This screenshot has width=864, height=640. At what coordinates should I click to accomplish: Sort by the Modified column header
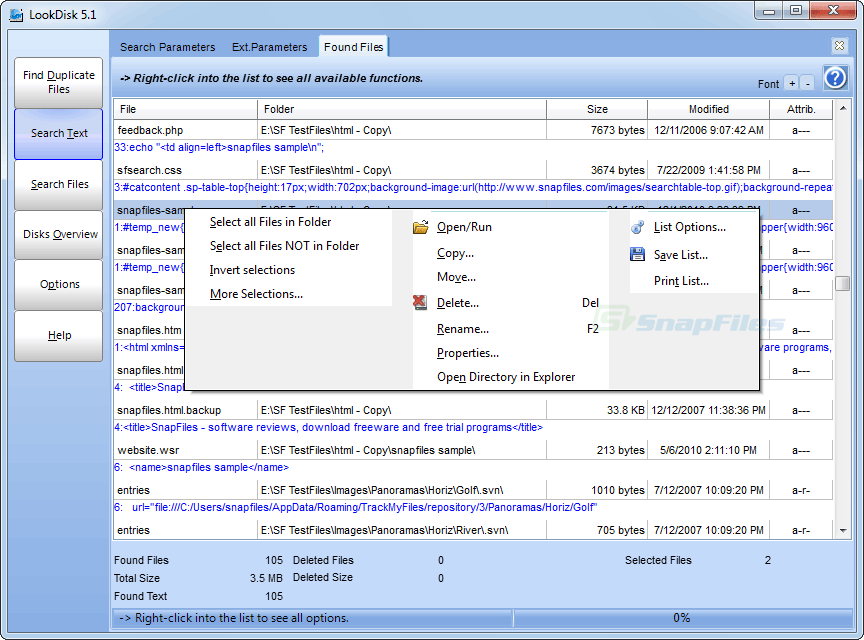[709, 109]
